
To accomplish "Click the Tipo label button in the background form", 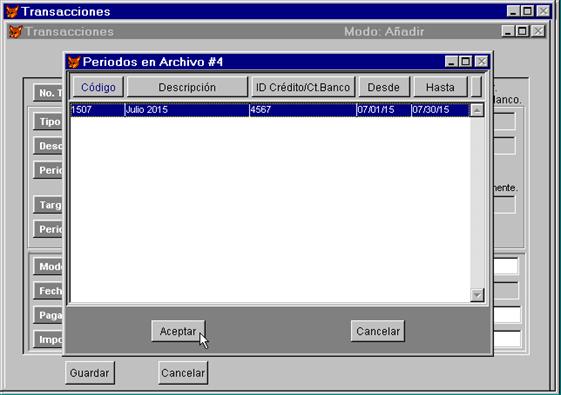I will tap(49, 122).
